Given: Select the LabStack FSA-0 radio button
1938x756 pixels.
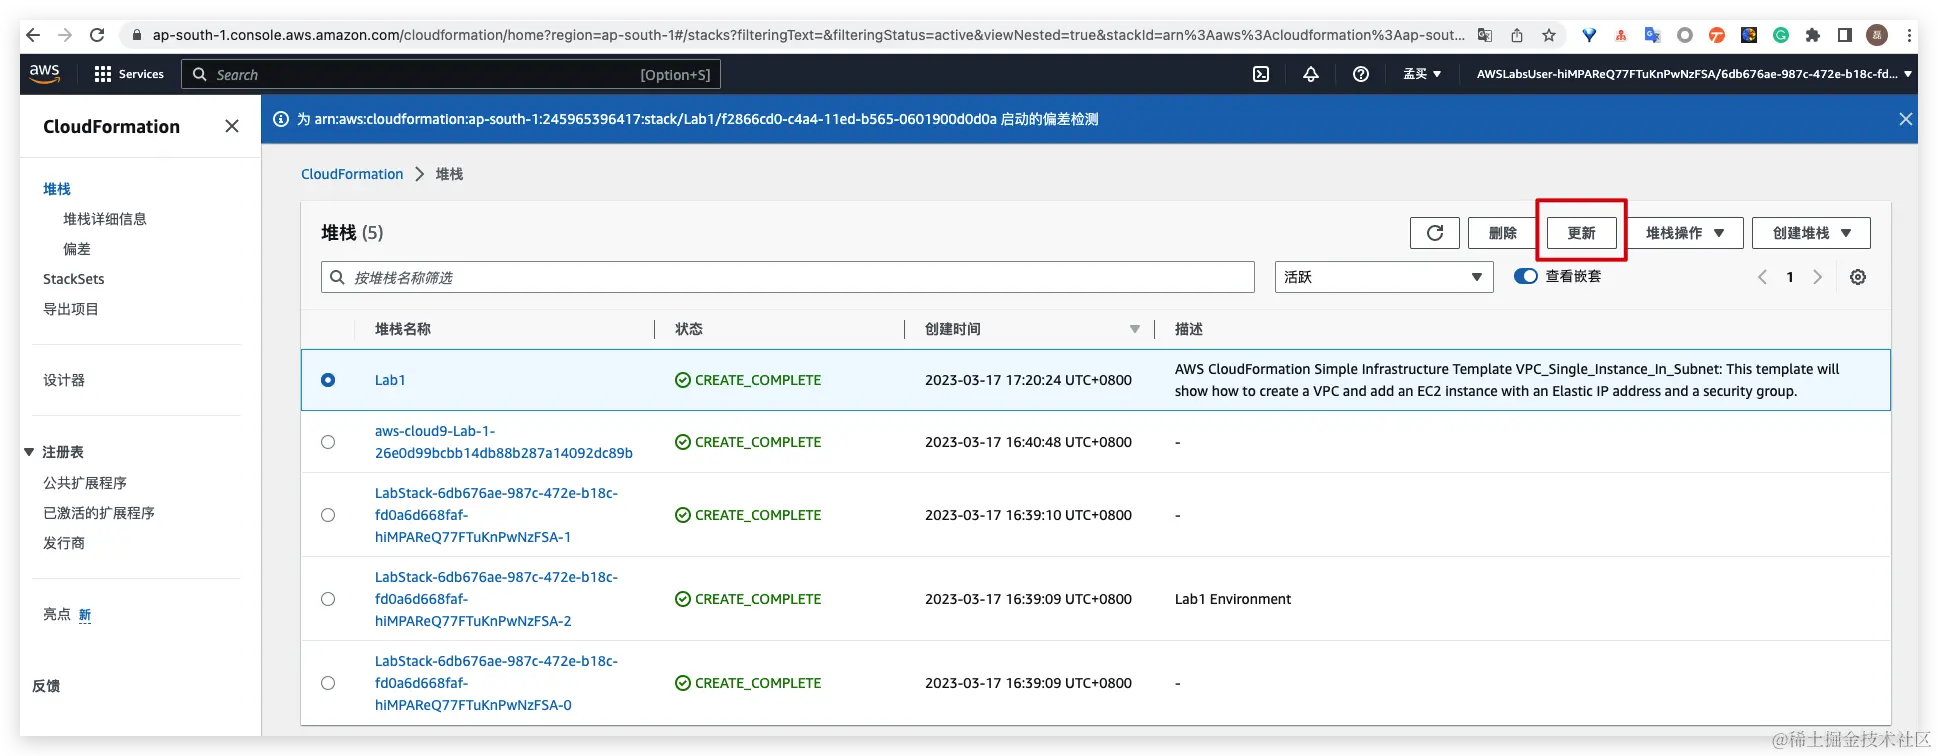Looking at the screenshot, I should (x=328, y=683).
